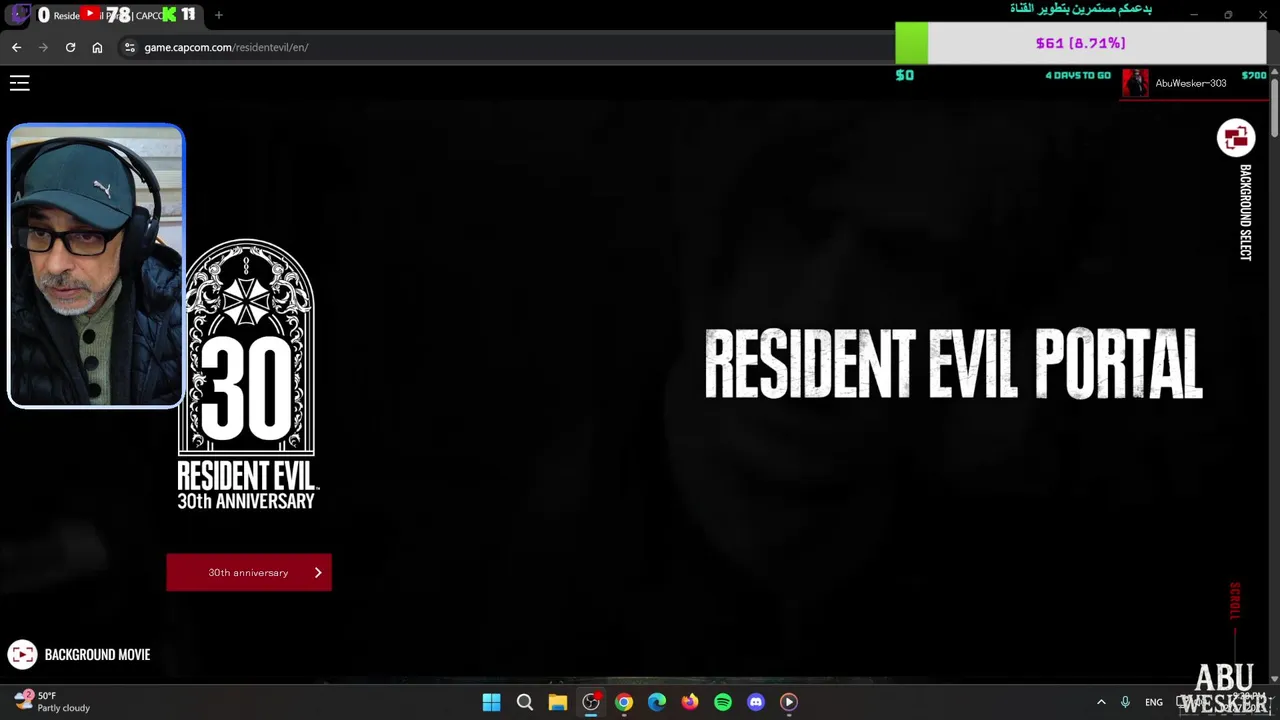Launch Microsoft Edge from the taskbar
This screenshot has width=1280, height=720.
[657, 702]
